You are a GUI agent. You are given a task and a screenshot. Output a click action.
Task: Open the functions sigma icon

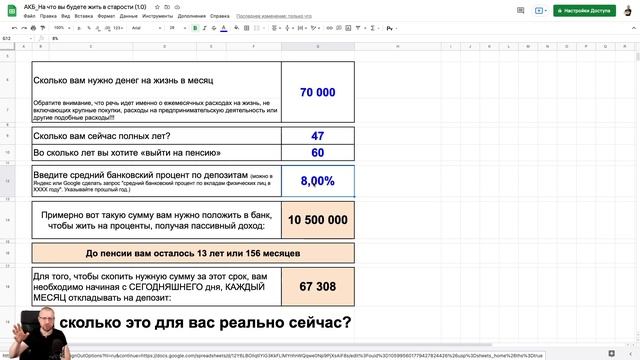click(373, 28)
